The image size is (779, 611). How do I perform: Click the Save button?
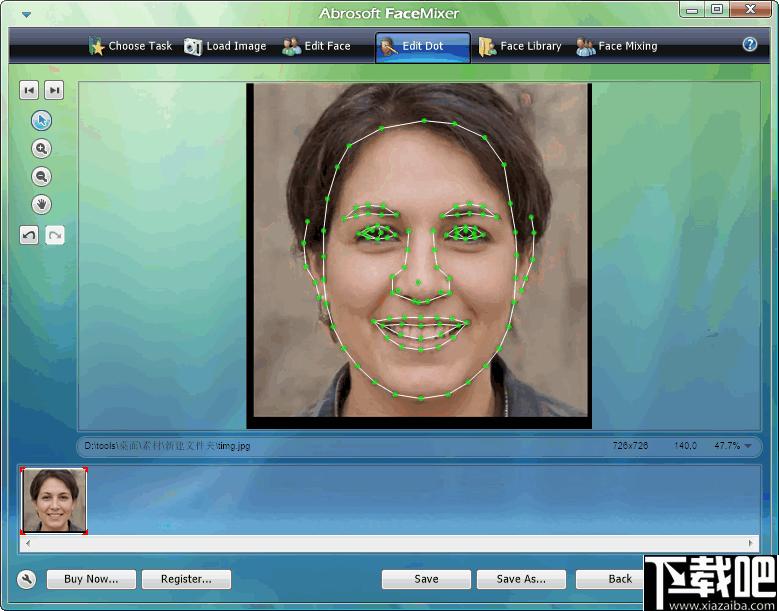[426, 579]
